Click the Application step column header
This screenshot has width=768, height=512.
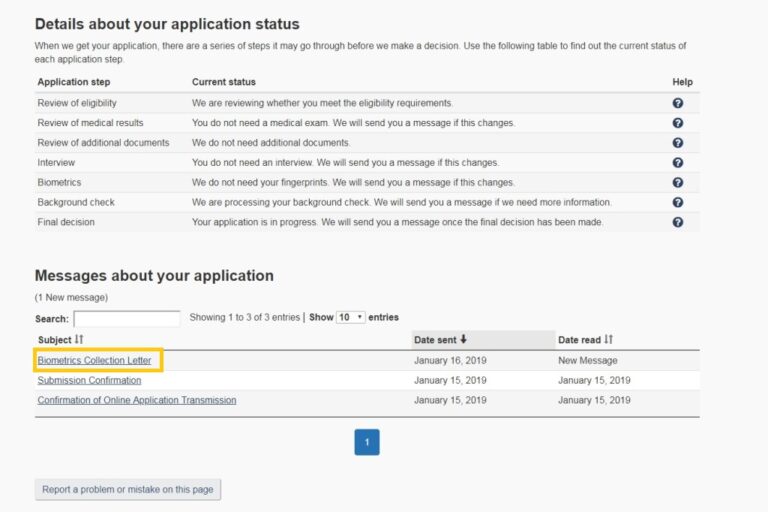[x=74, y=82]
